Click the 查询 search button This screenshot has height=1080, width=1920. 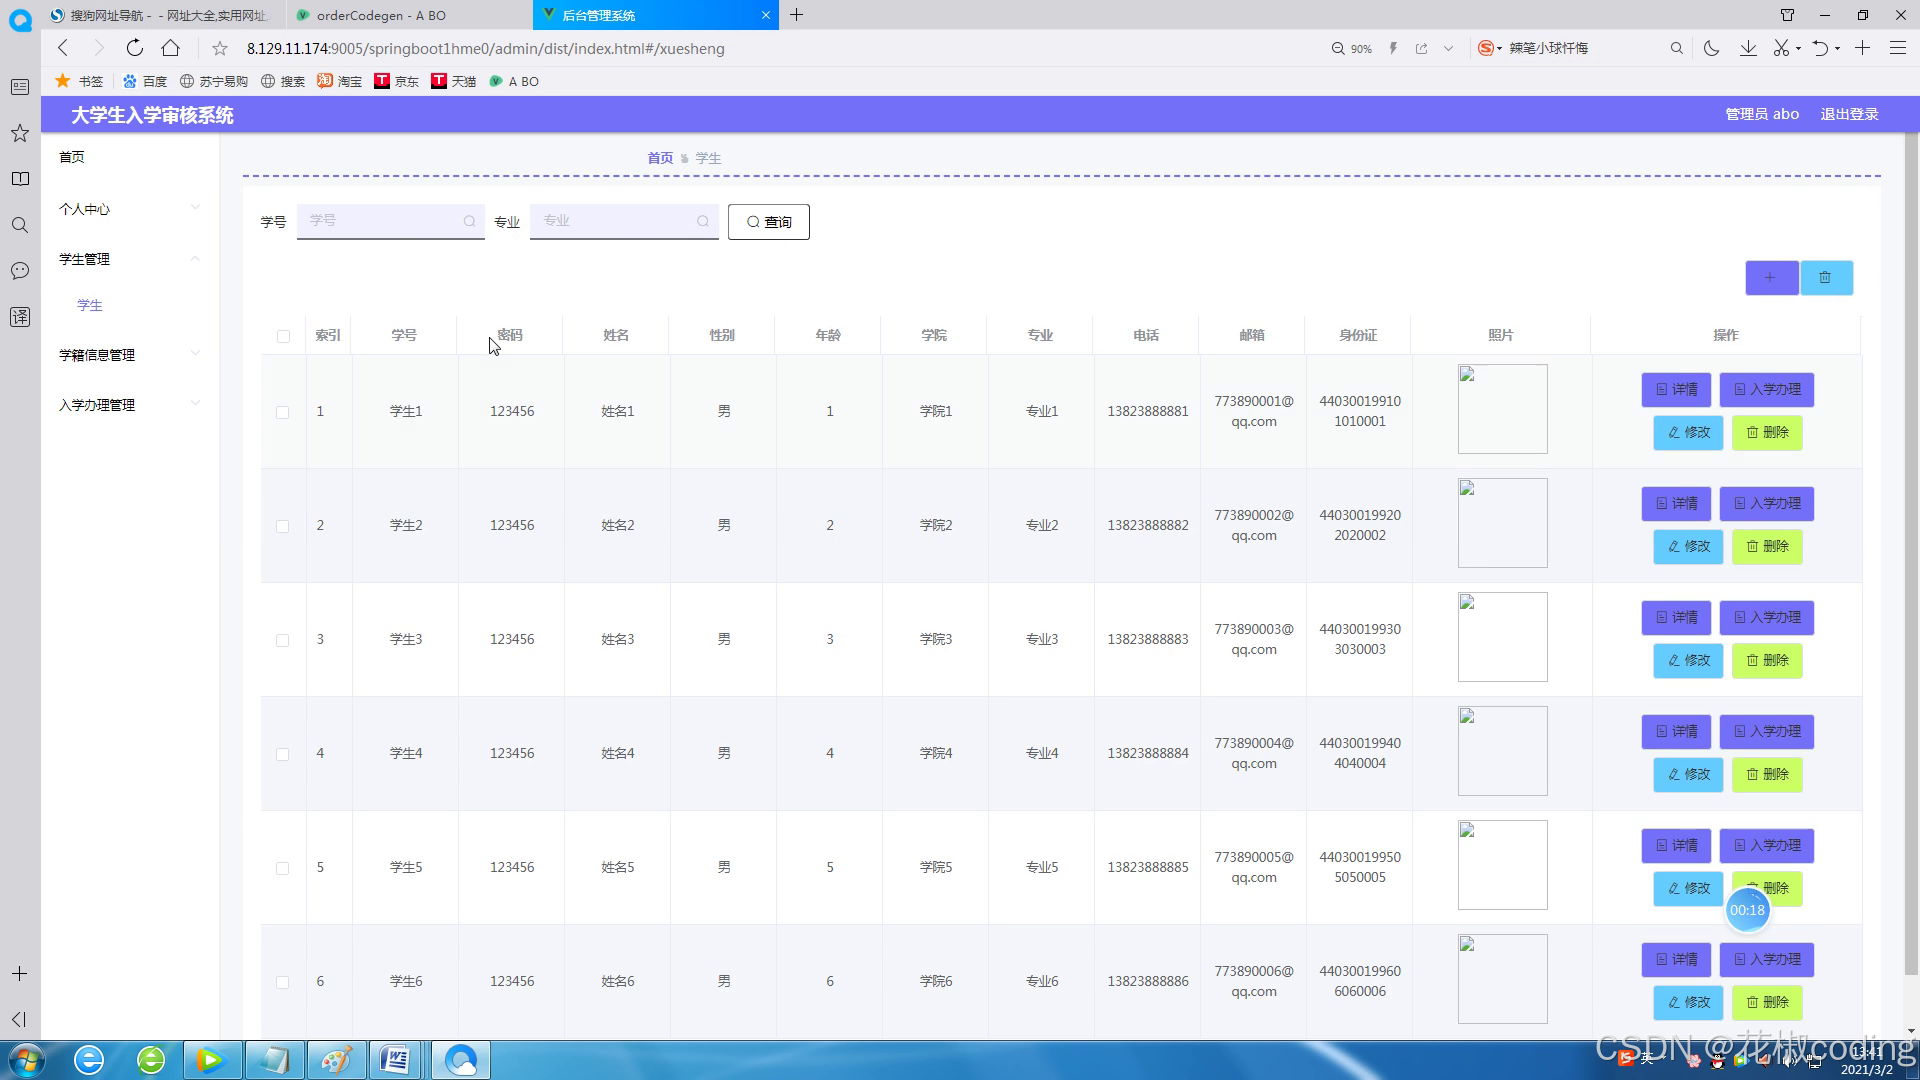tap(768, 222)
